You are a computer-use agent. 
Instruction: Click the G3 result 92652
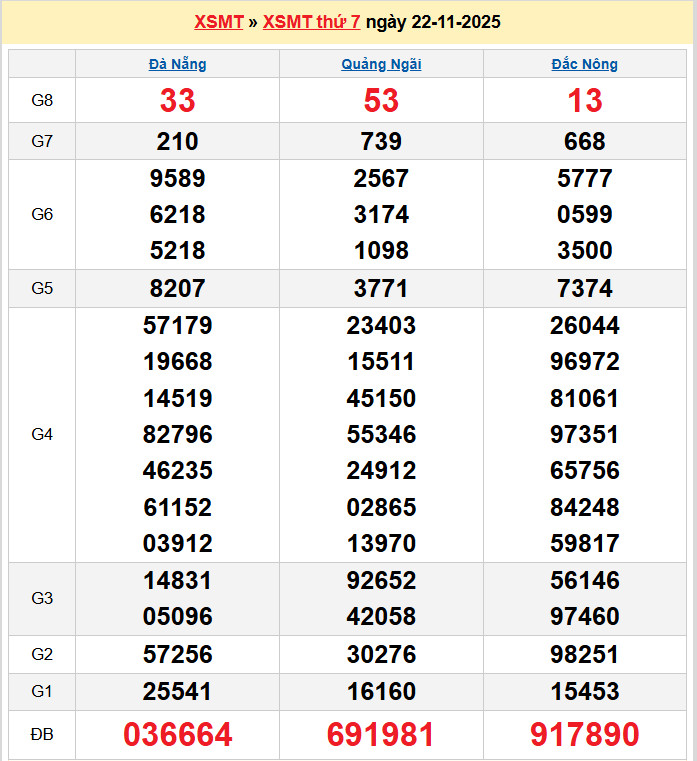coord(381,580)
